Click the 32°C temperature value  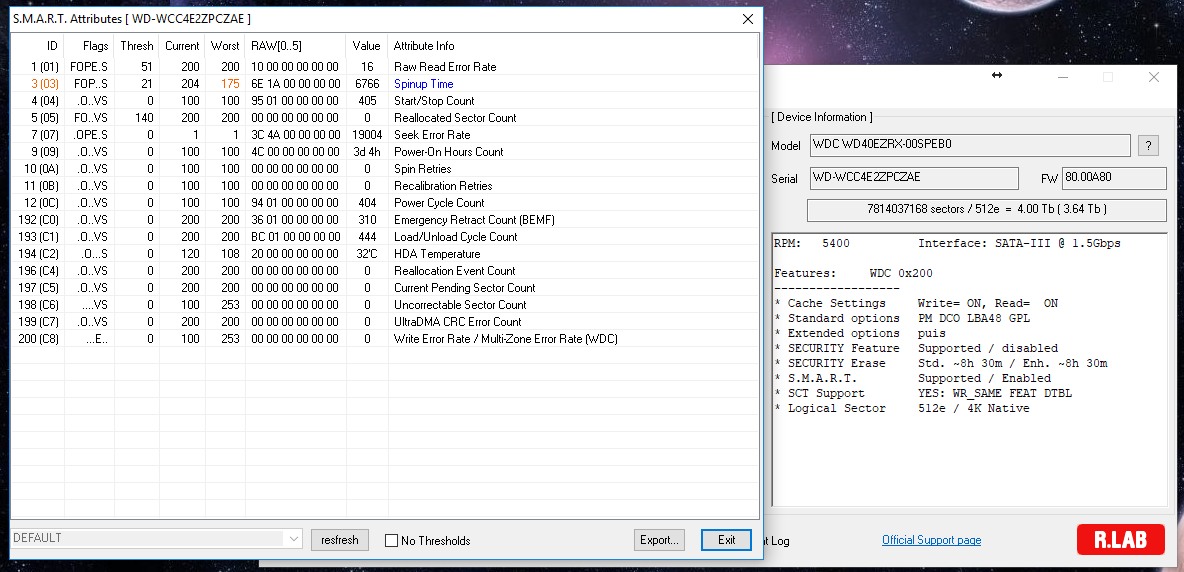click(x=367, y=254)
